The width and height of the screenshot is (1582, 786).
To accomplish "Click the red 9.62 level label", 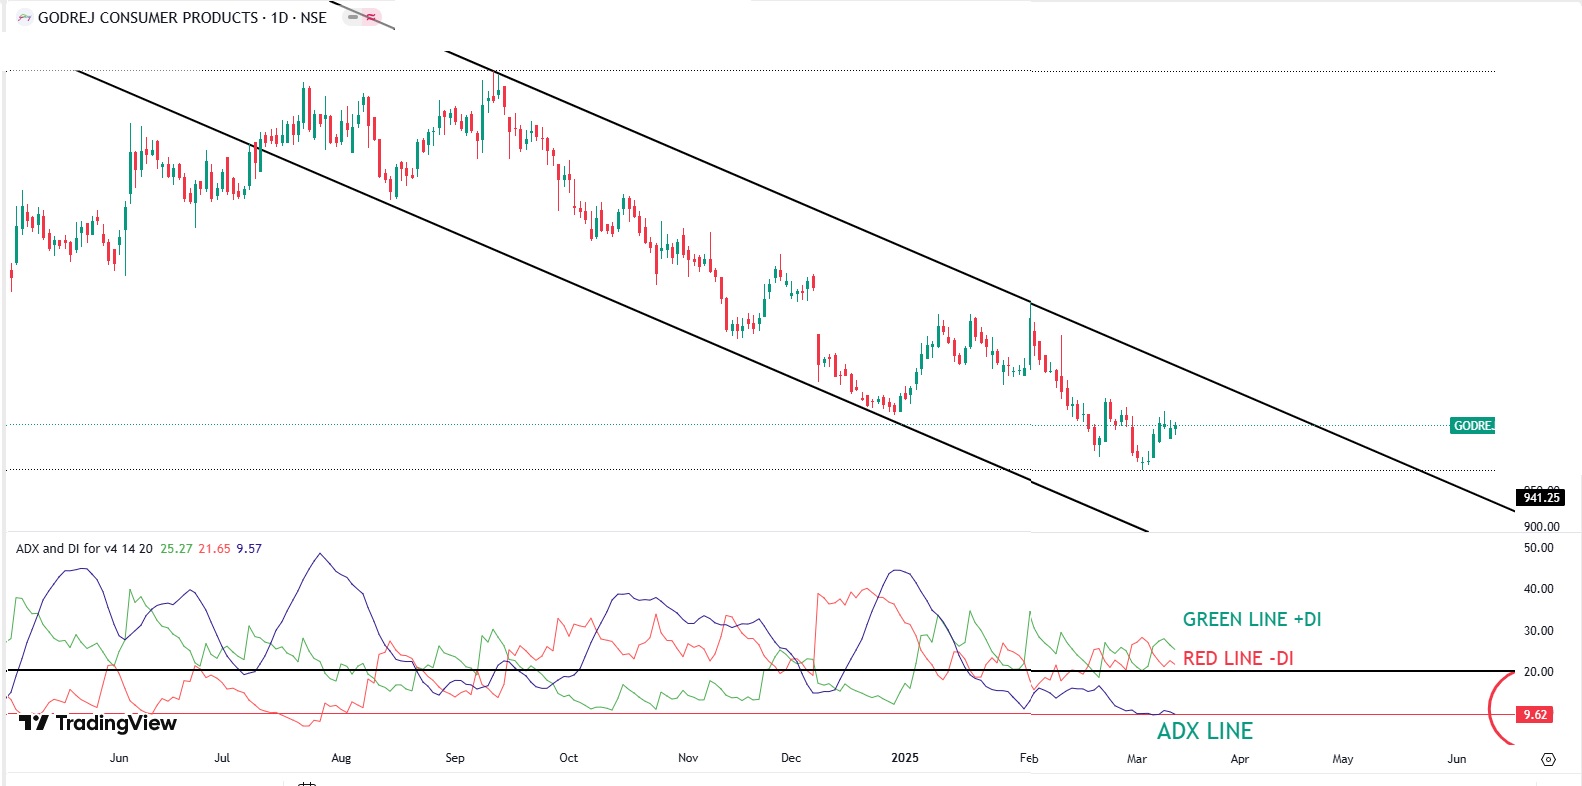I will (1535, 715).
